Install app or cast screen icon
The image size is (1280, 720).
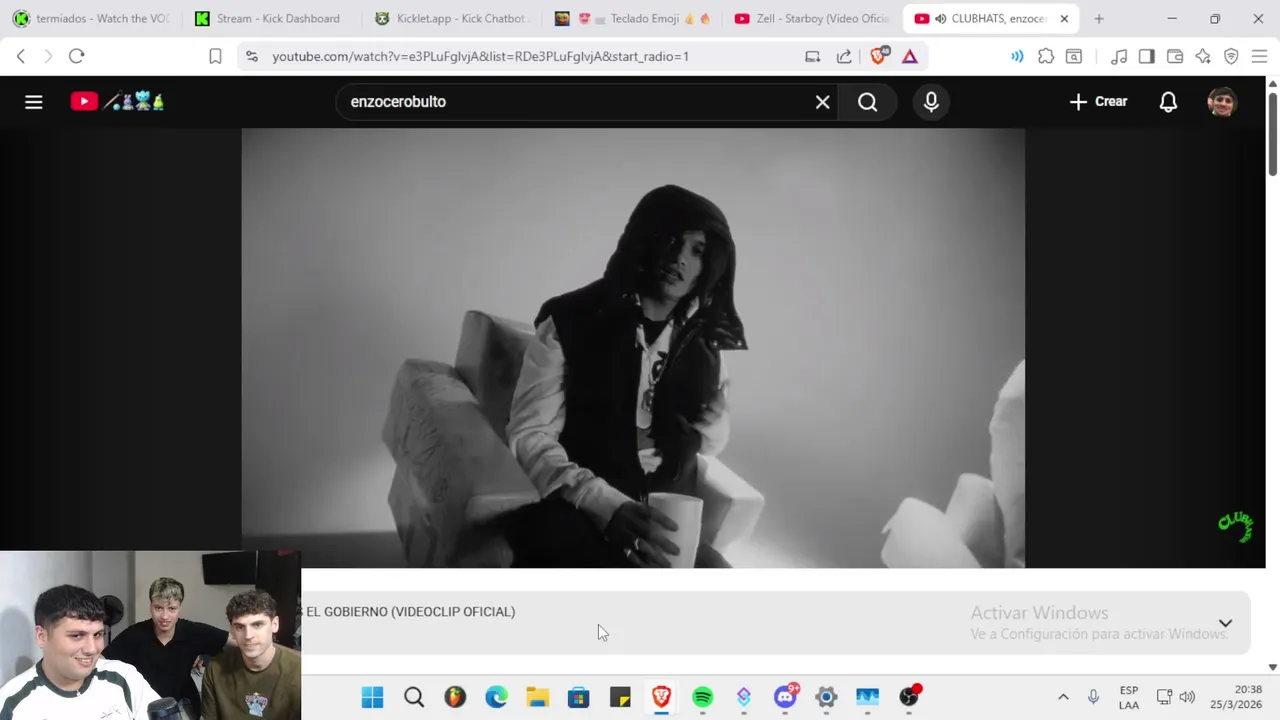tap(813, 57)
